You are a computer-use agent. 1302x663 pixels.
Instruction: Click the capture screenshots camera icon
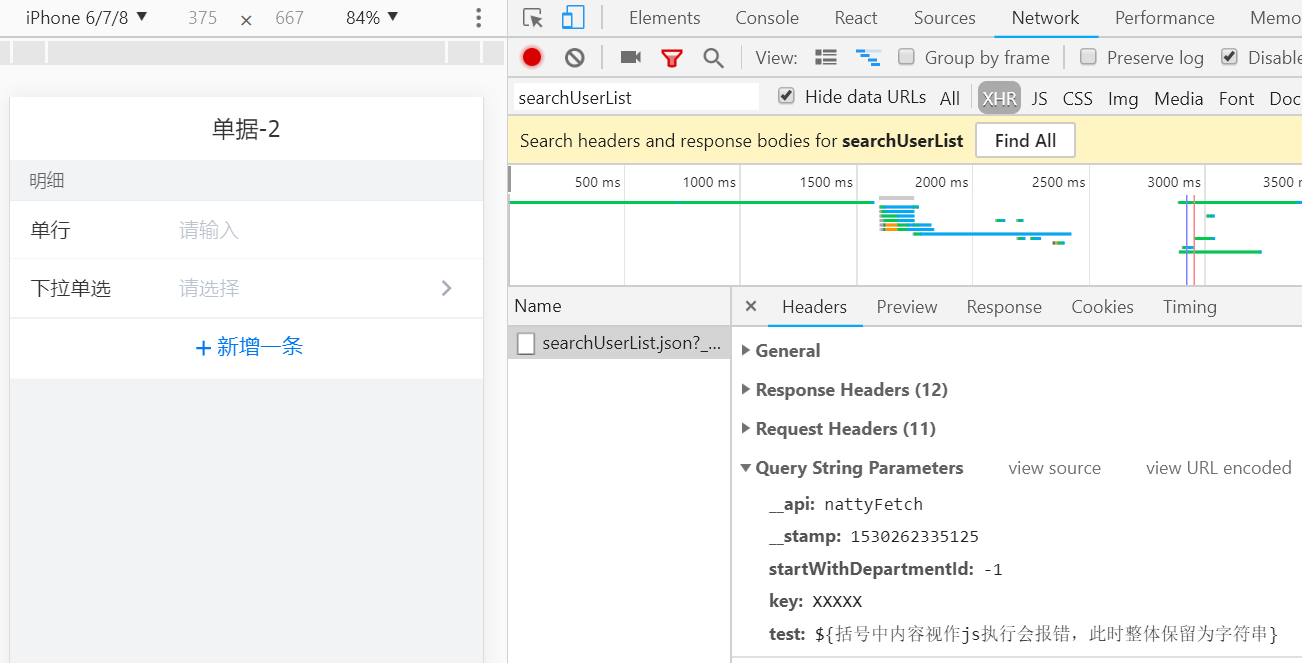pos(630,58)
